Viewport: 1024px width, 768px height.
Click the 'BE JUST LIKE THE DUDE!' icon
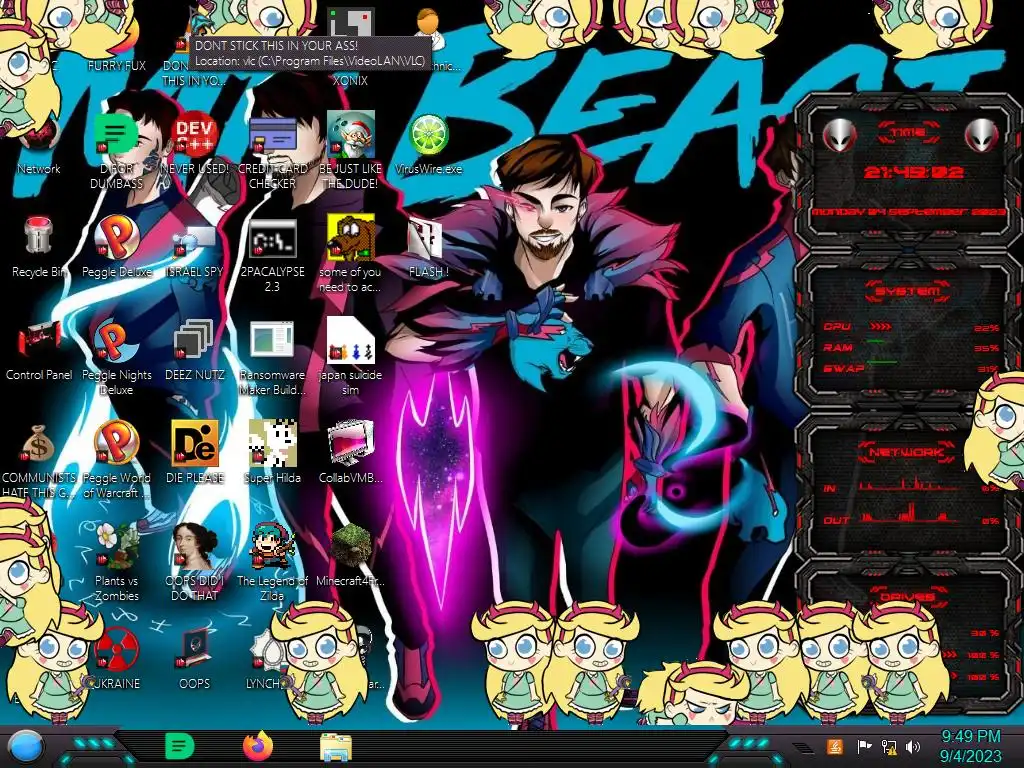tap(350, 152)
